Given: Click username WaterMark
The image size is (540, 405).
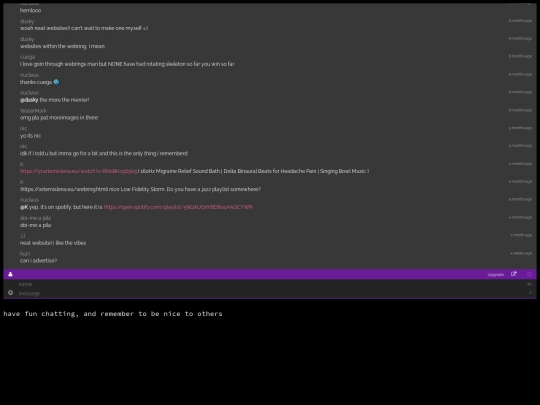Looking at the screenshot, I should click(33, 111).
